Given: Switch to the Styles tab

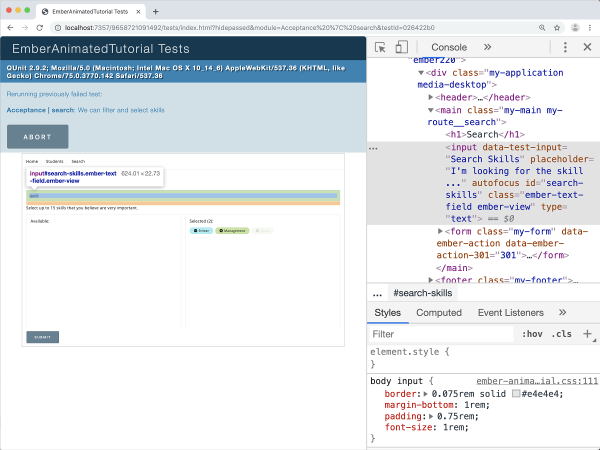Looking at the screenshot, I should (387, 313).
